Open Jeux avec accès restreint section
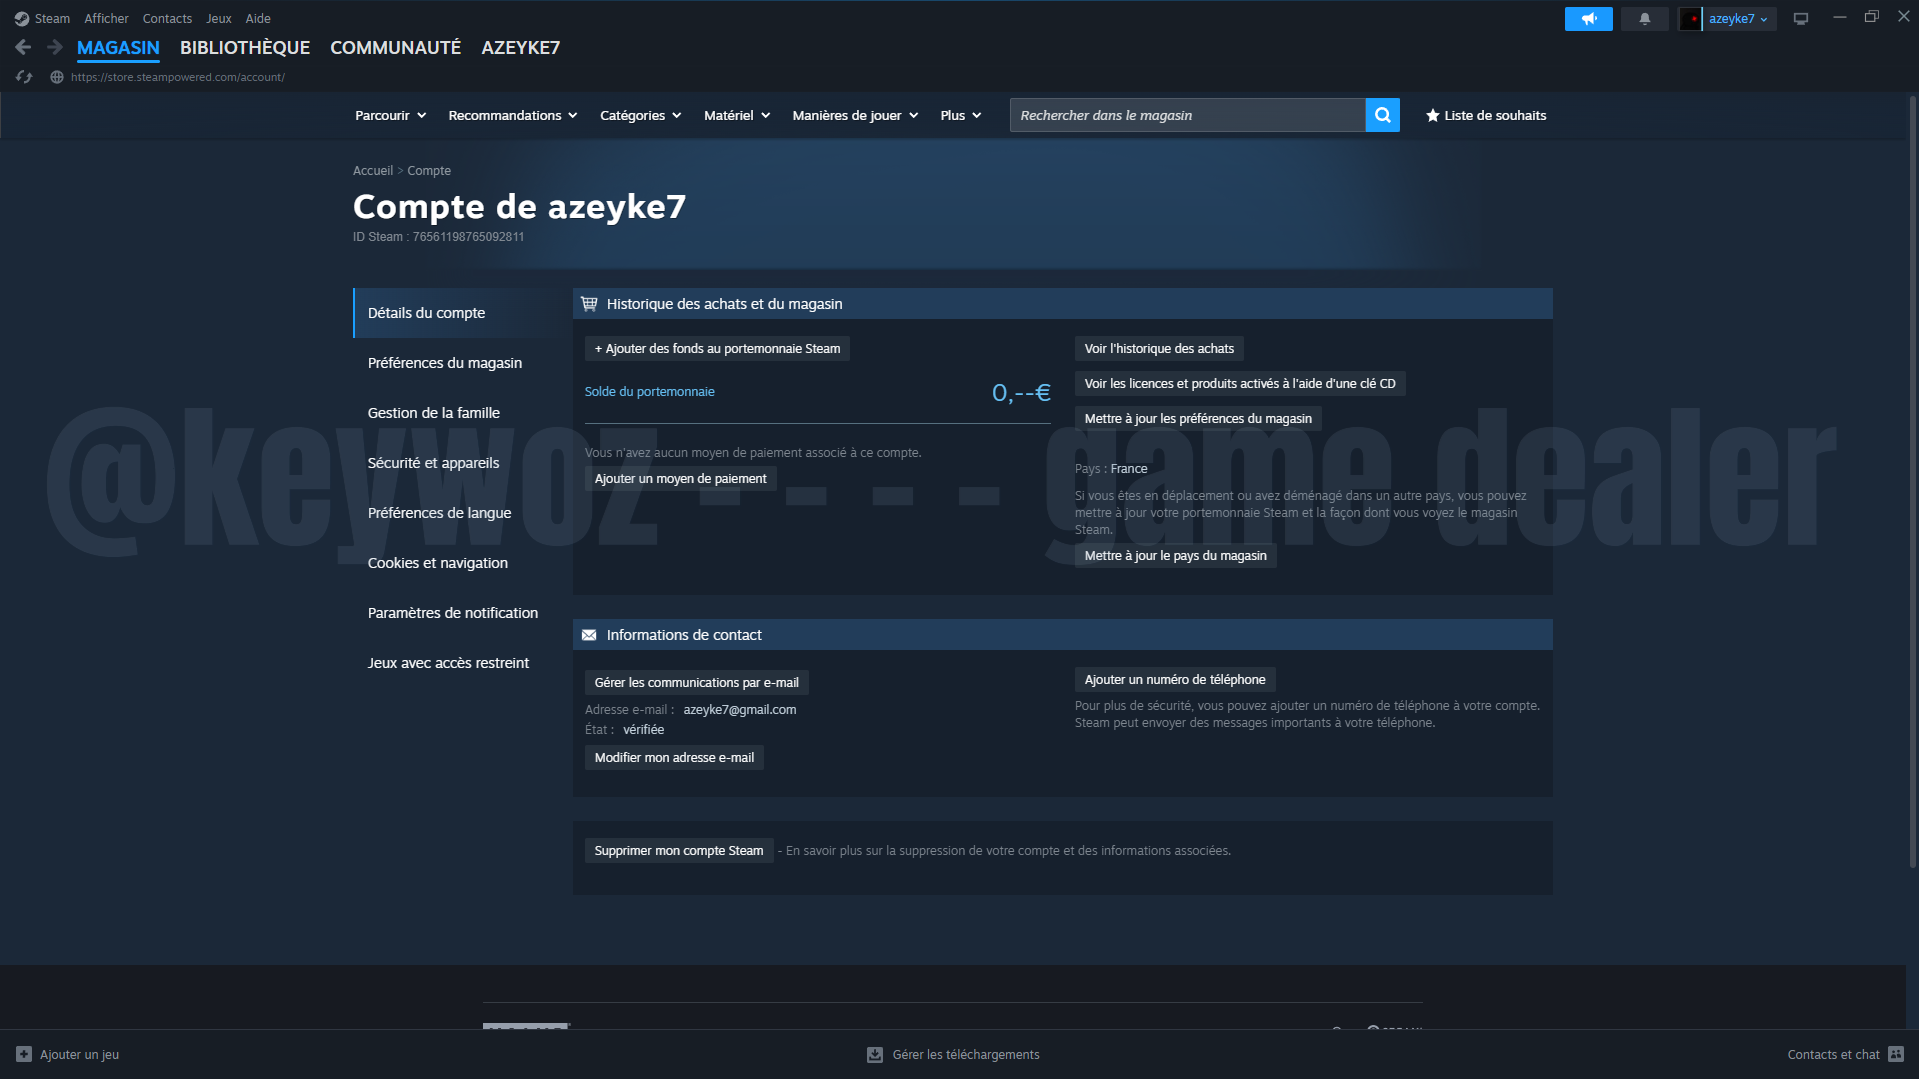This screenshot has height=1079, width=1919. pyautogui.click(x=448, y=663)
